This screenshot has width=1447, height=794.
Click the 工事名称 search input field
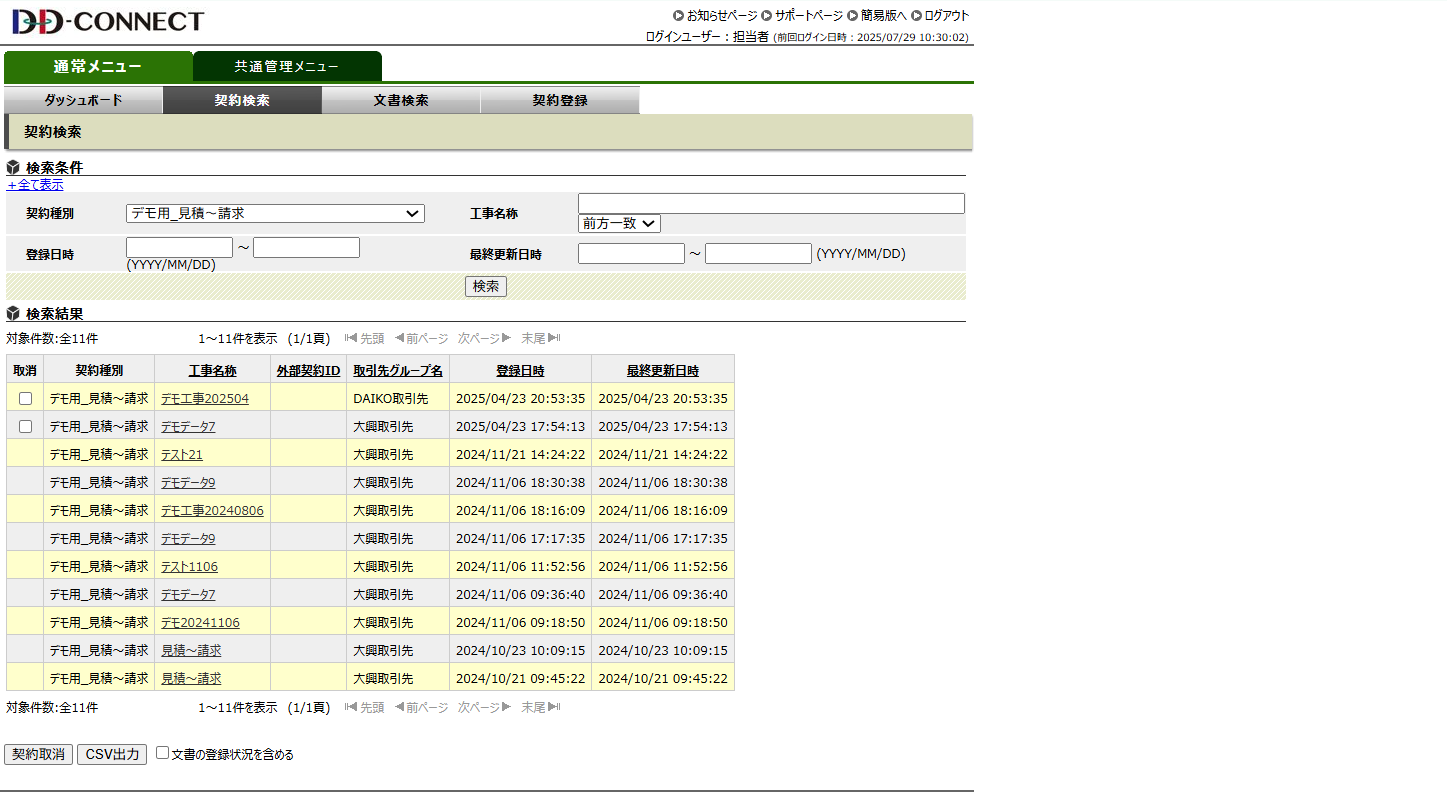pos(770,203)
